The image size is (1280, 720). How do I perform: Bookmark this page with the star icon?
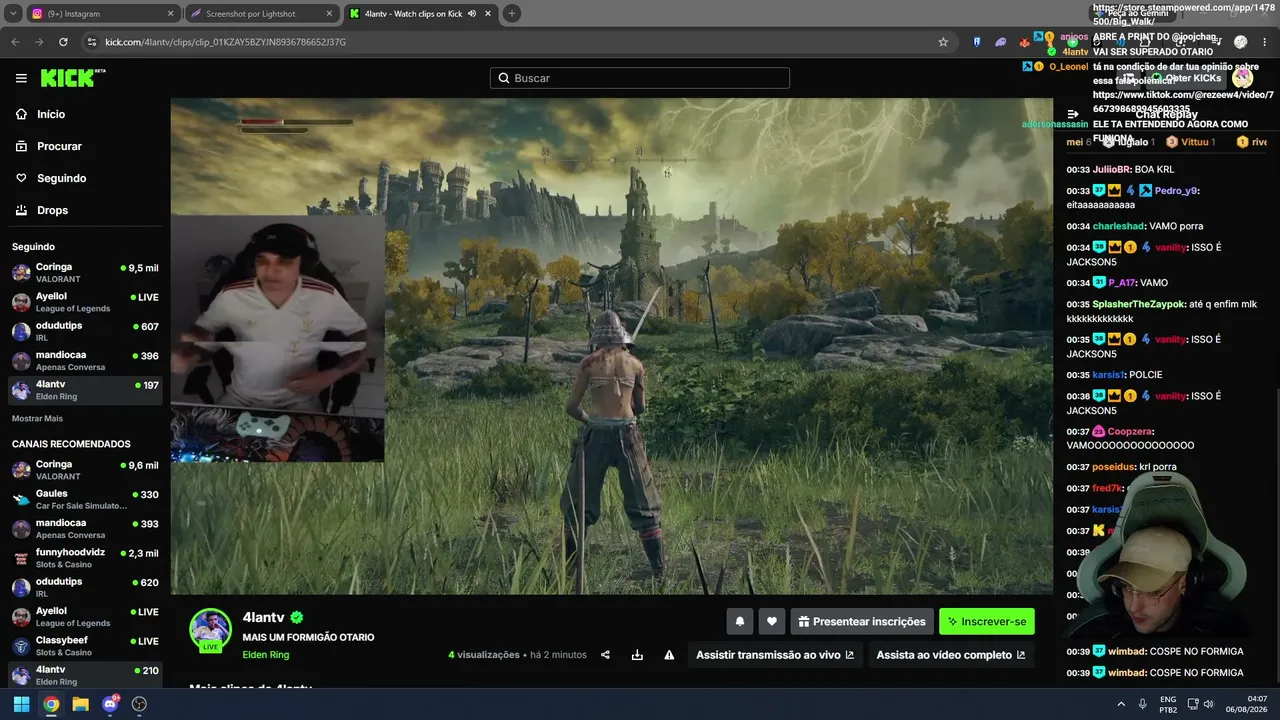943,42
